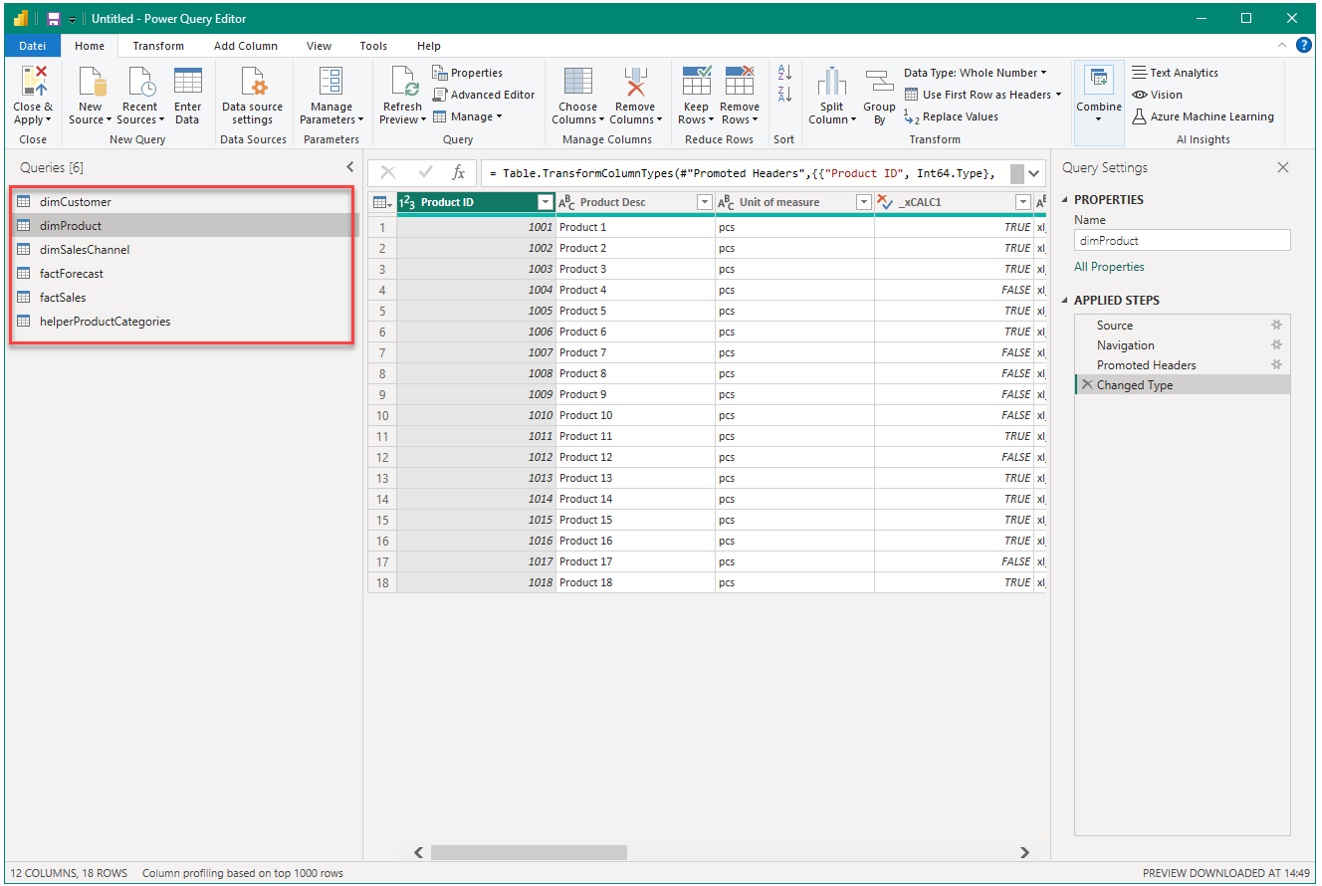Viewport: 1322px width, 886px height.
Task: Open the Manage dropdown in Query group
Action: tap(468, 117)
